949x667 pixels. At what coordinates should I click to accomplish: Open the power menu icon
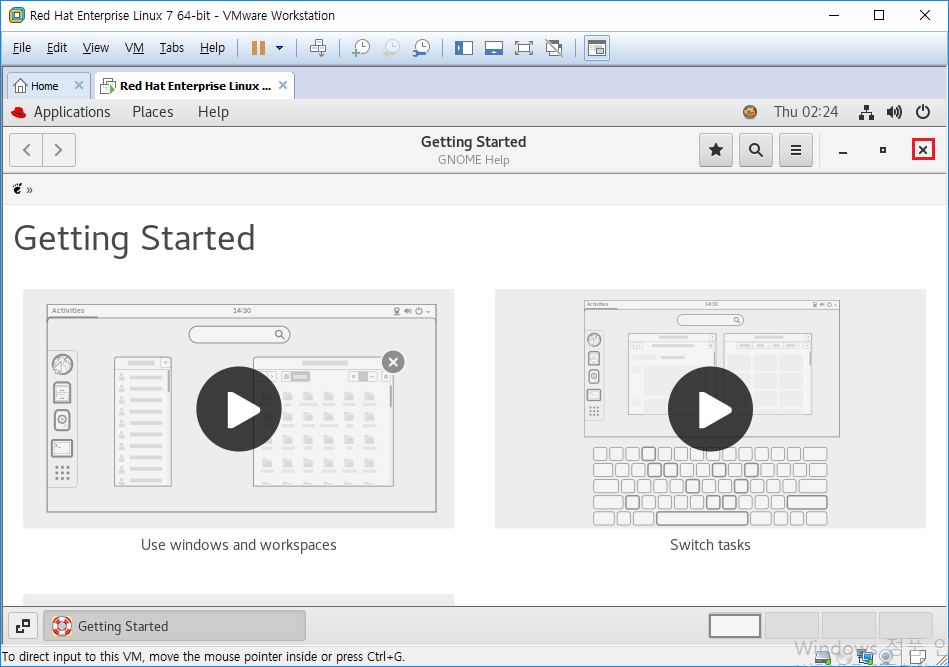922,112
